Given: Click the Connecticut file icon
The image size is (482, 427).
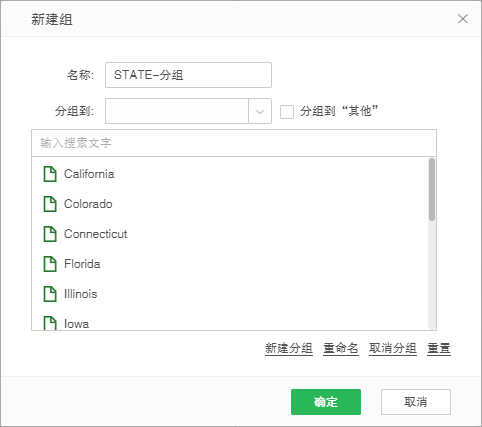Looking at the screenshot, I should tap(50, 234).
